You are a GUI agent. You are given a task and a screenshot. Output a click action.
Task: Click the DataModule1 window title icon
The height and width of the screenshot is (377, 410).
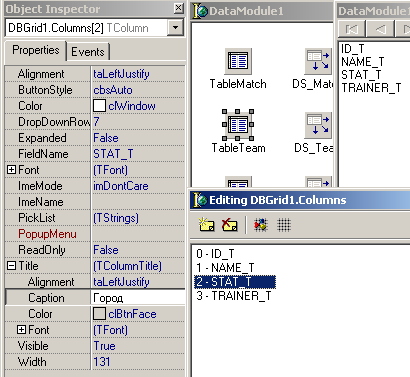click(200, 11)
